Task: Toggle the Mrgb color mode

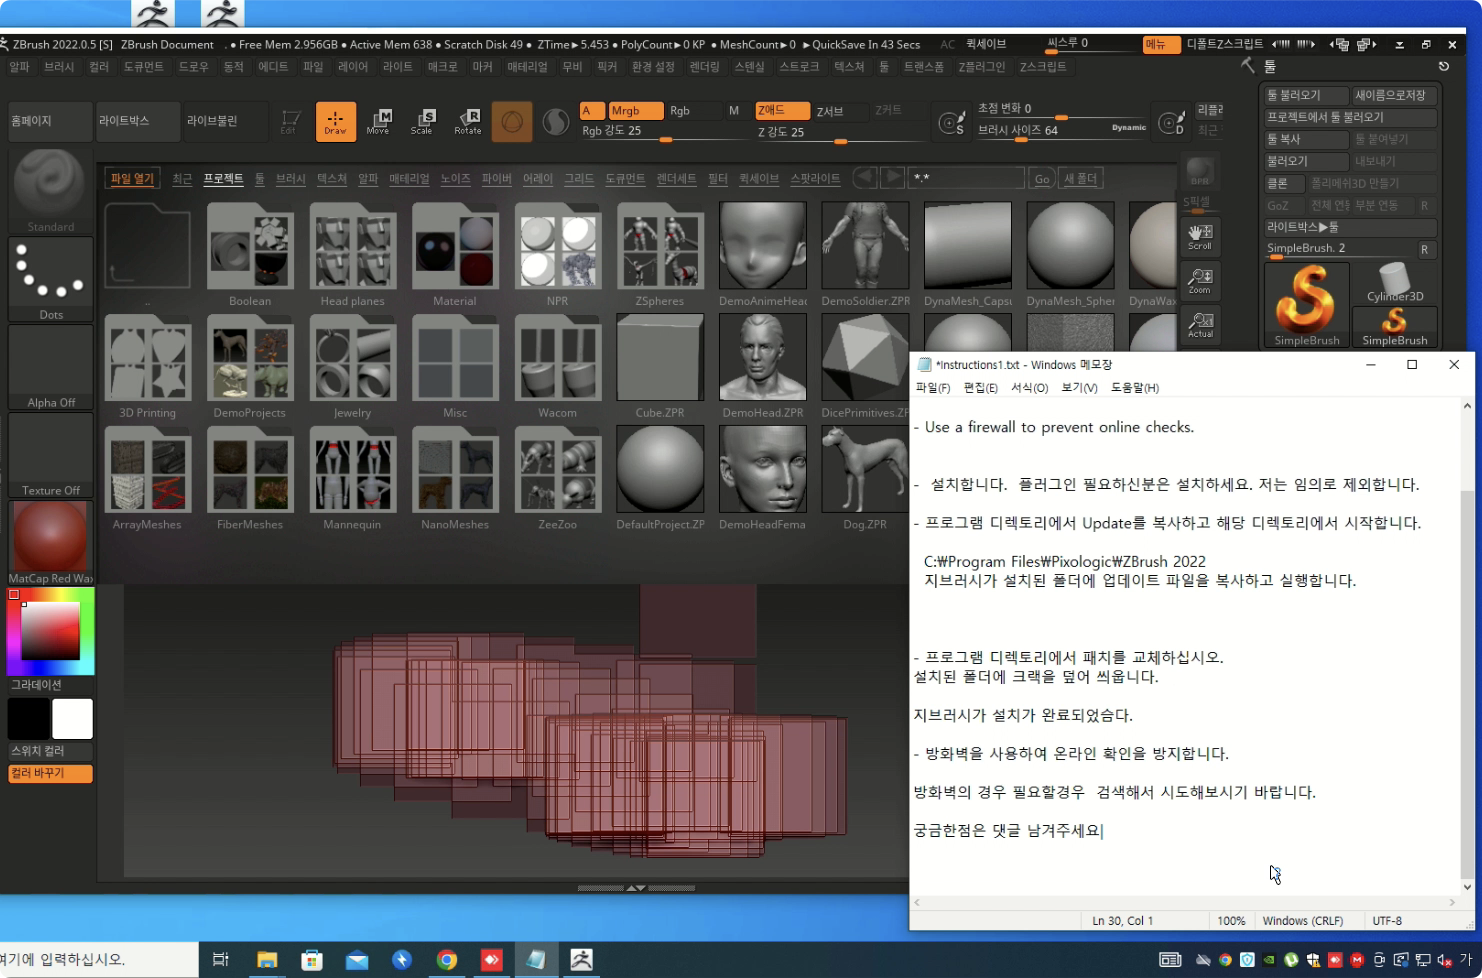Action: pos(636,111)
